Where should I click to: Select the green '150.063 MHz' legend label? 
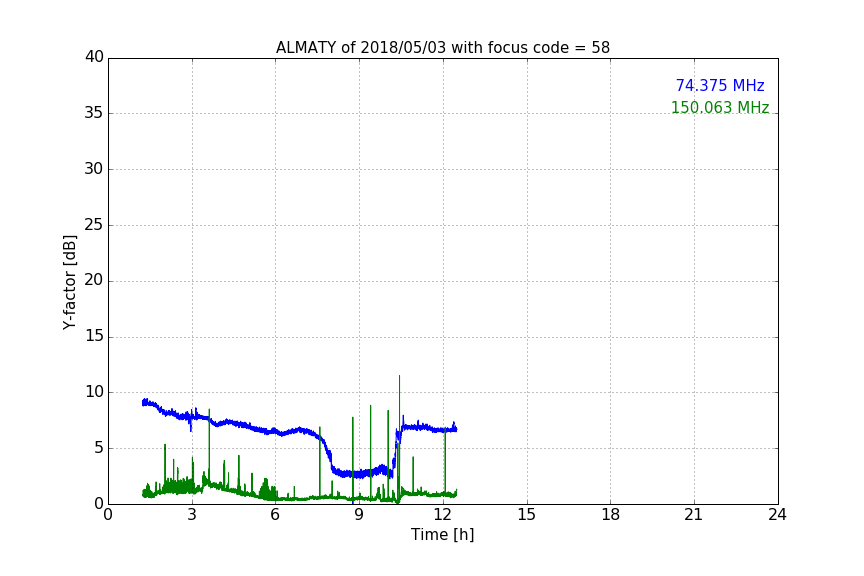click(x=720, y=107)
